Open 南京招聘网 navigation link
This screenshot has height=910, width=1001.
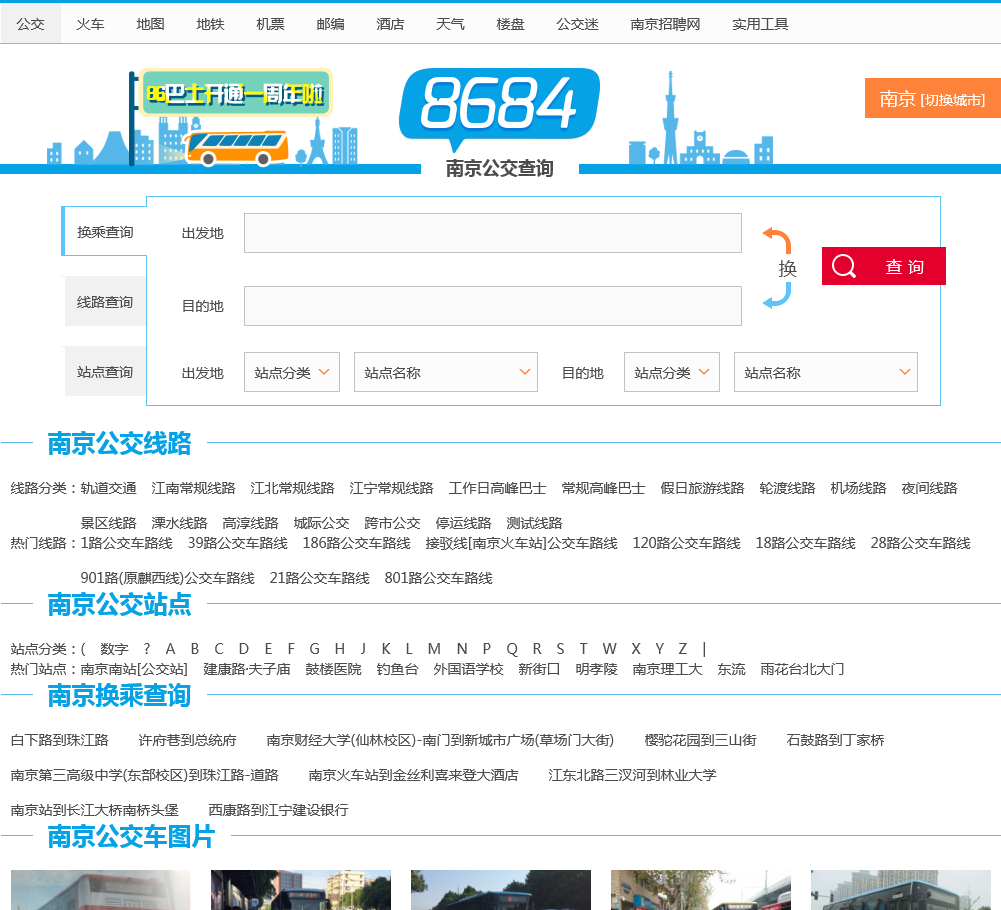tap(665, 24)
